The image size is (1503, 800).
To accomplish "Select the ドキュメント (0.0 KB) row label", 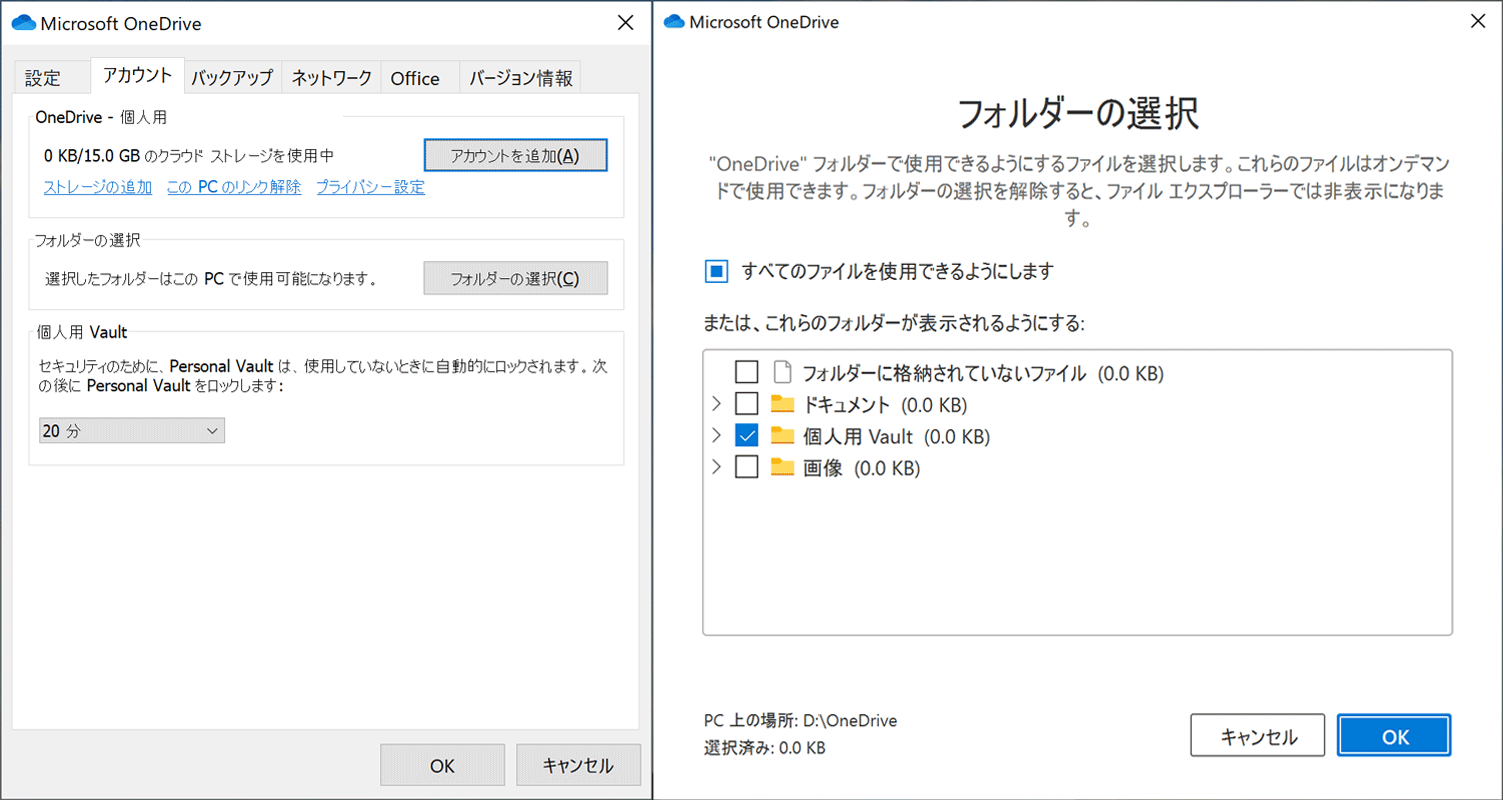I will 885,404.
